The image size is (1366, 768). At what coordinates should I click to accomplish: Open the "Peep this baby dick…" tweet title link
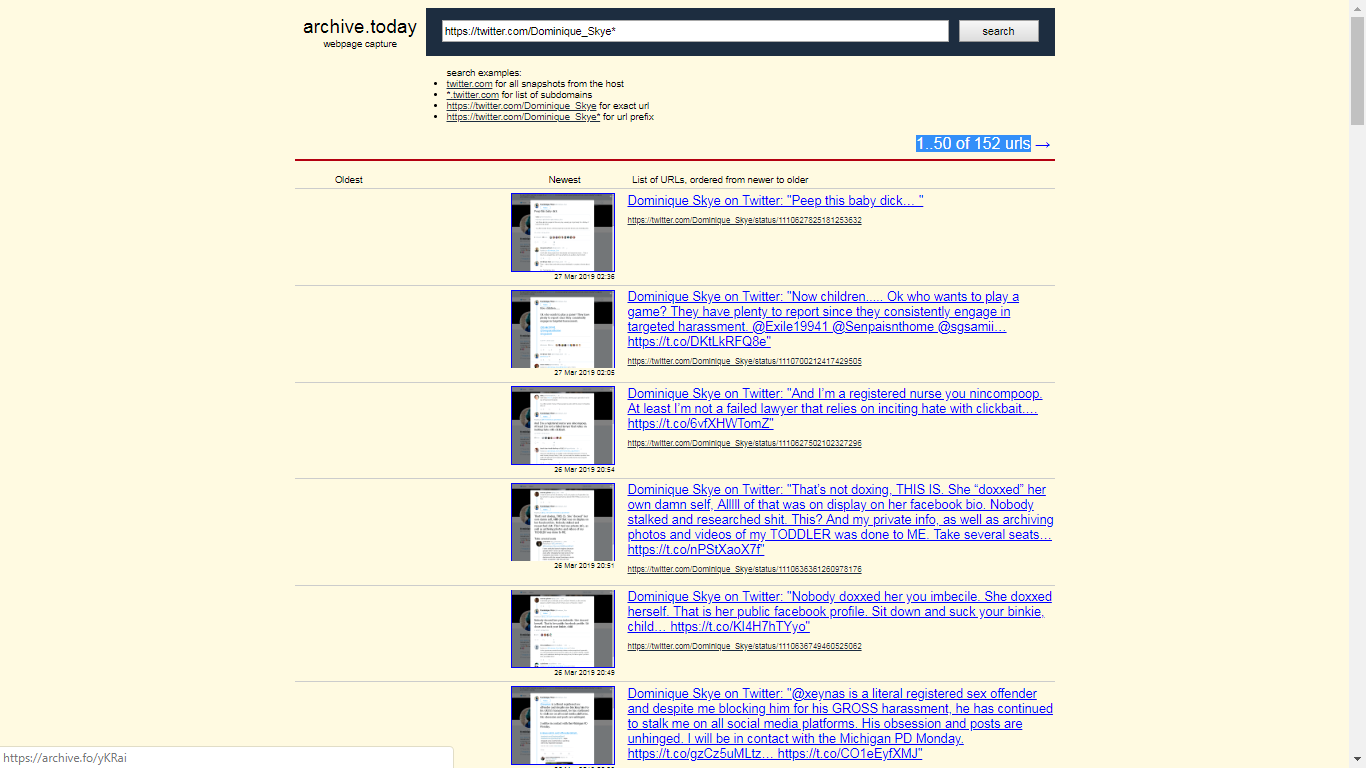click(x=775, y=201)
